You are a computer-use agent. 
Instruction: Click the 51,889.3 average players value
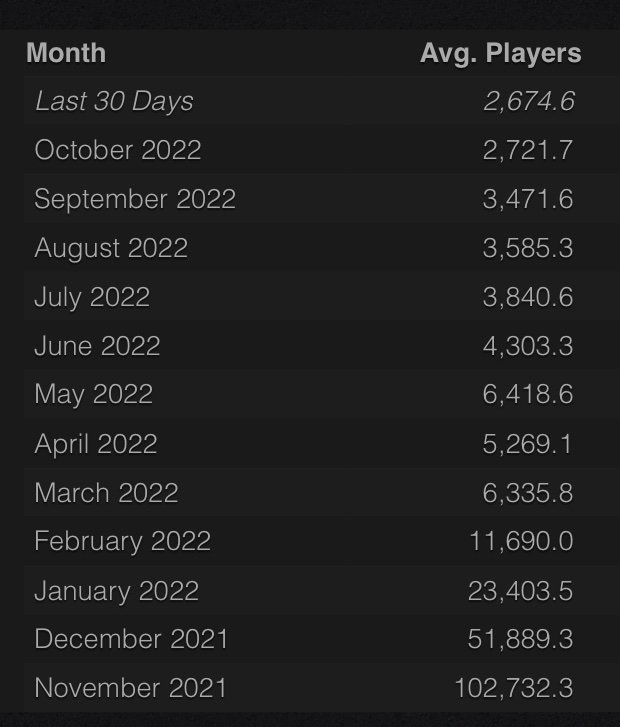(x=520, y=639)
